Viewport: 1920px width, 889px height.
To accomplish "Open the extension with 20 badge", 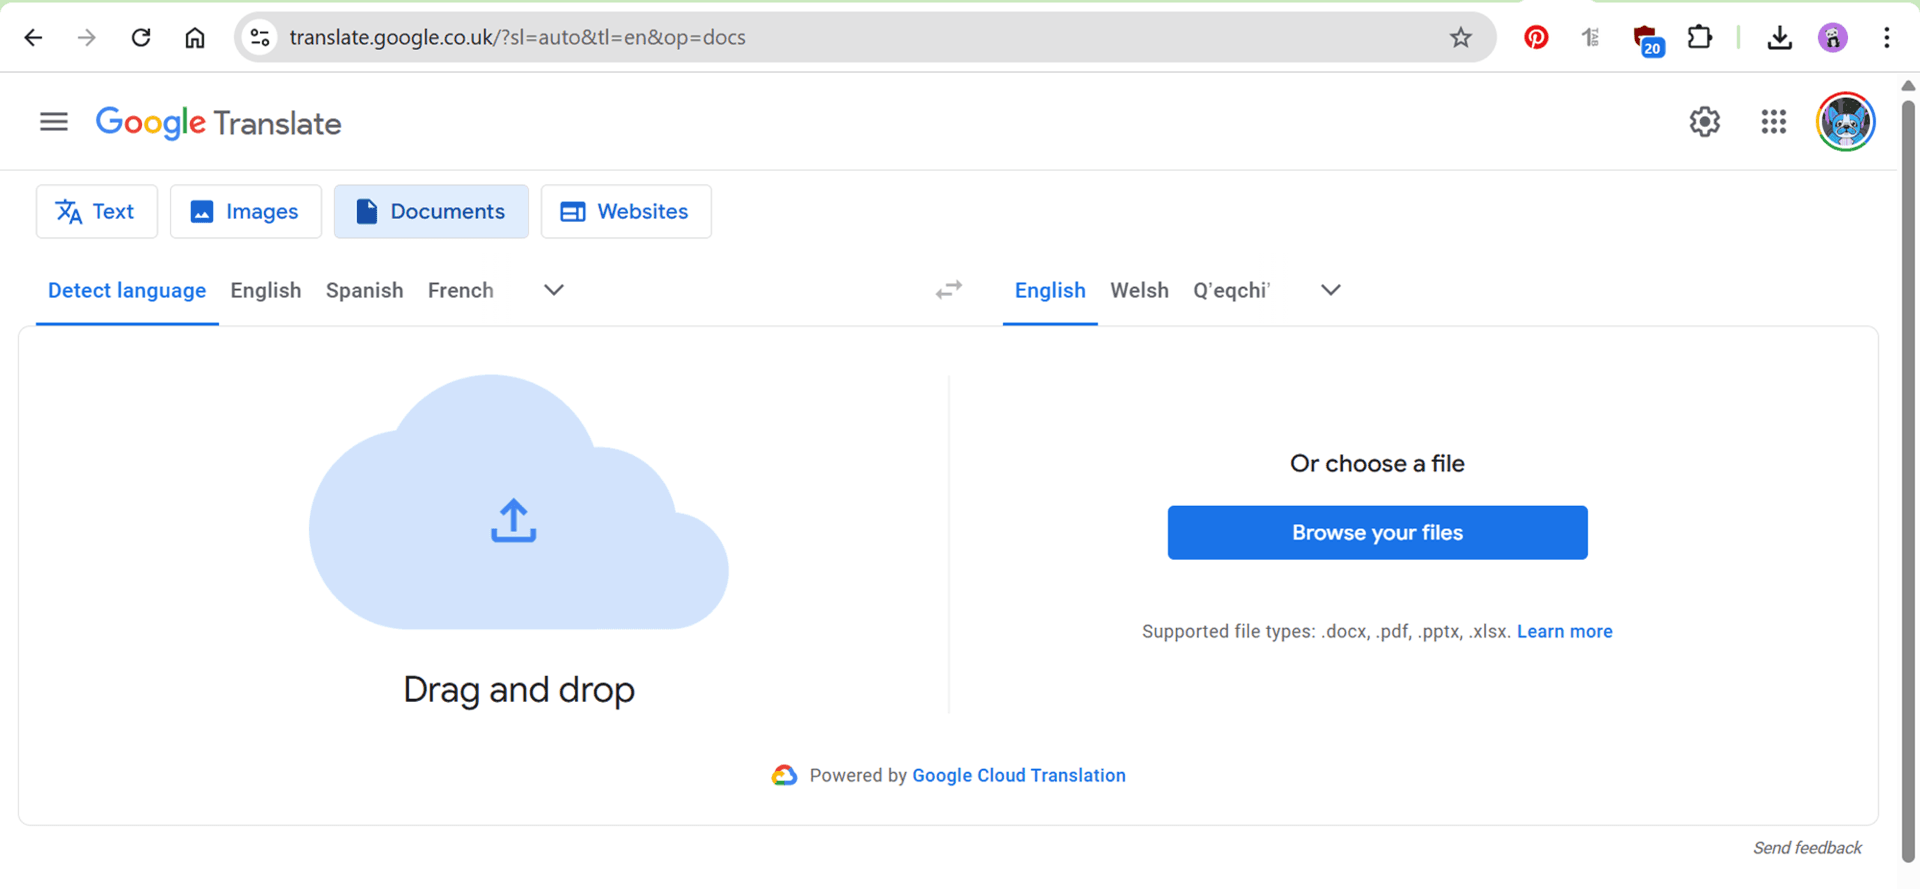I will tap(1646, 40).
